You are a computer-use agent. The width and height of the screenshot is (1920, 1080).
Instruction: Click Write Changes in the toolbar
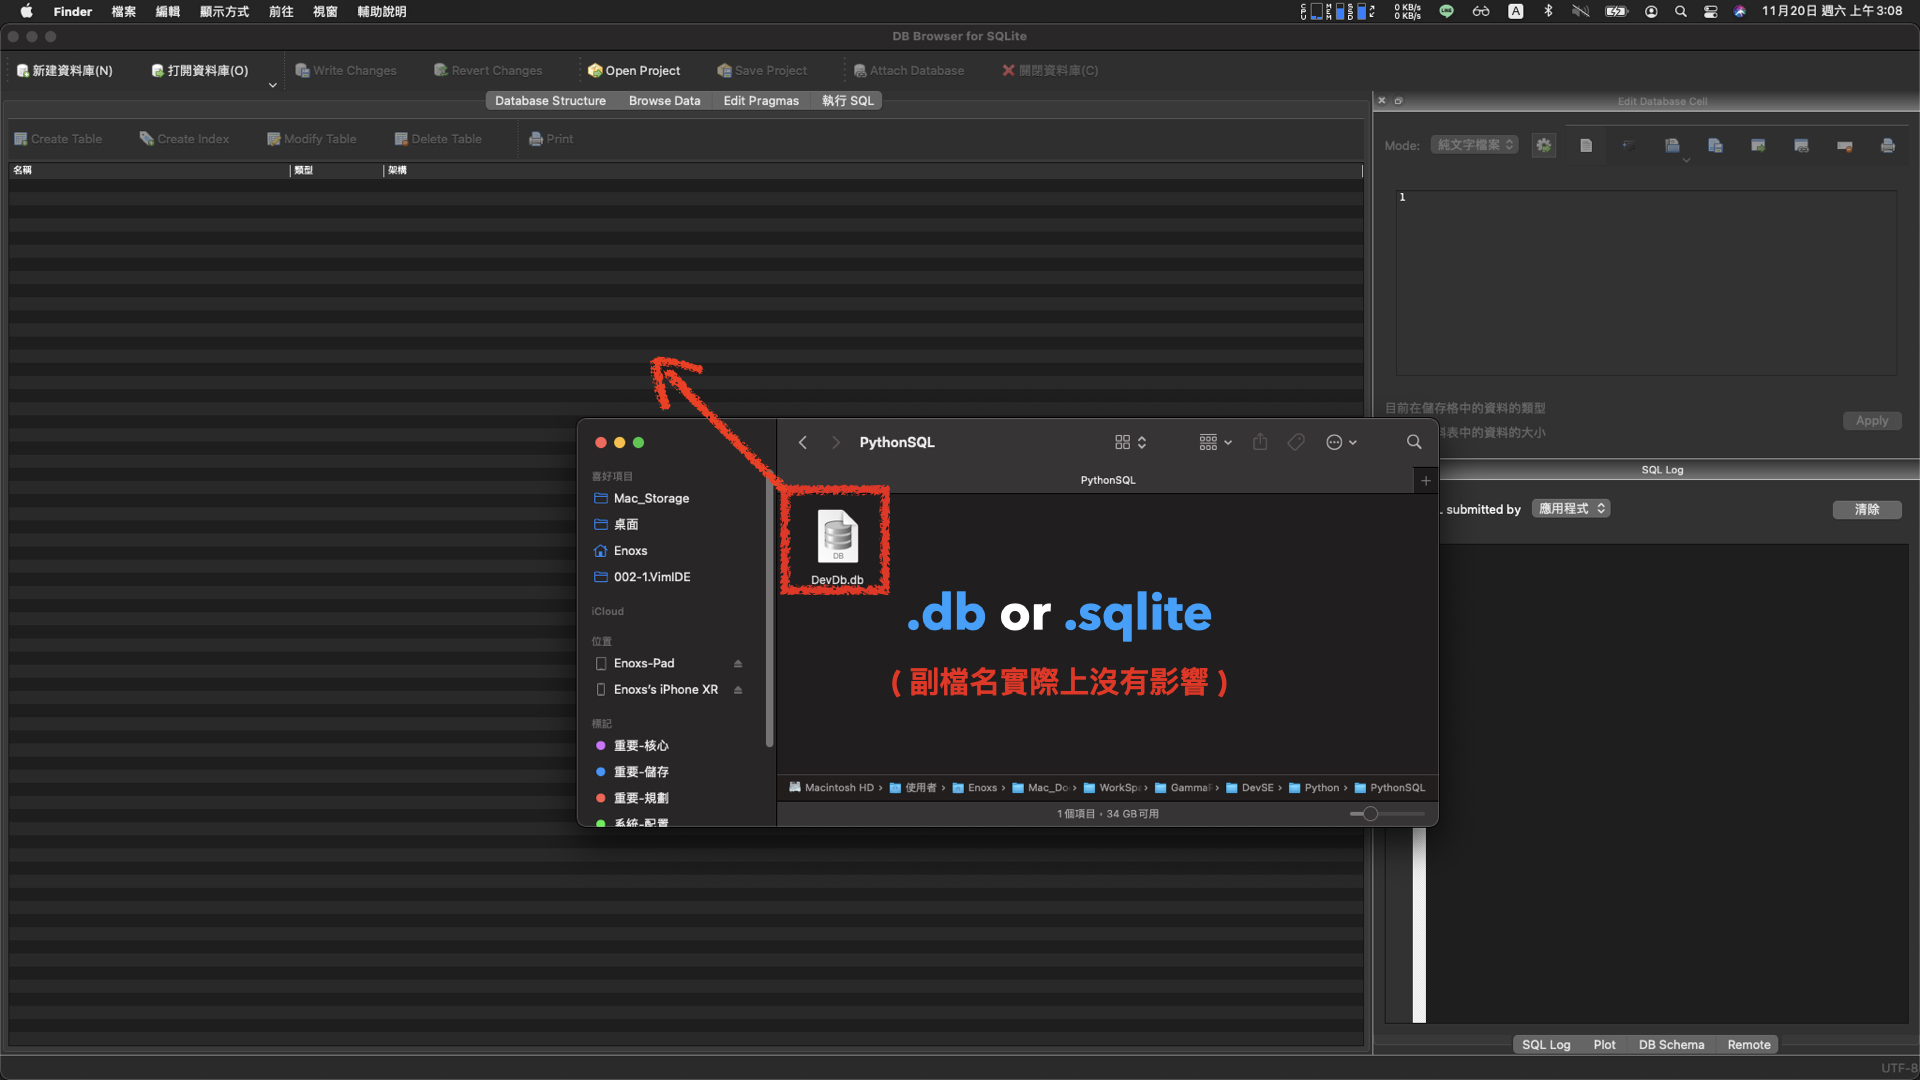pos(346,70)
